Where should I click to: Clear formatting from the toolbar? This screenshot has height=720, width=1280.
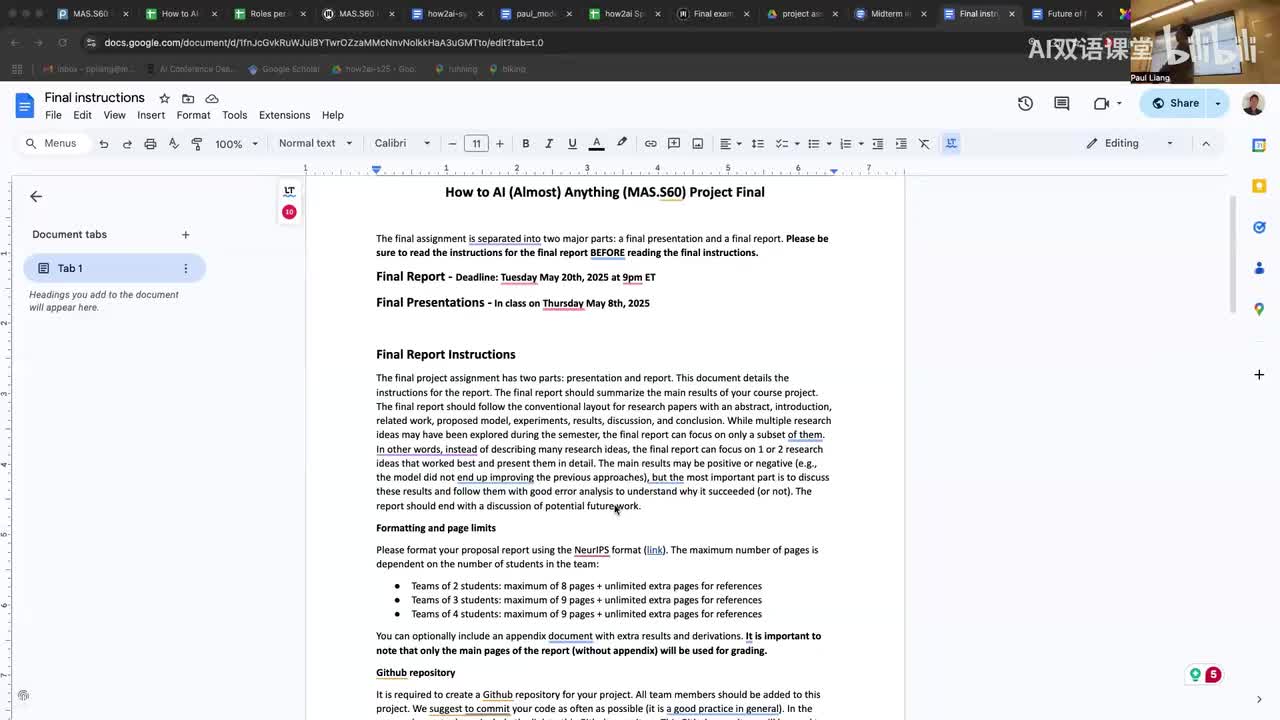click(x=924, y=143)
